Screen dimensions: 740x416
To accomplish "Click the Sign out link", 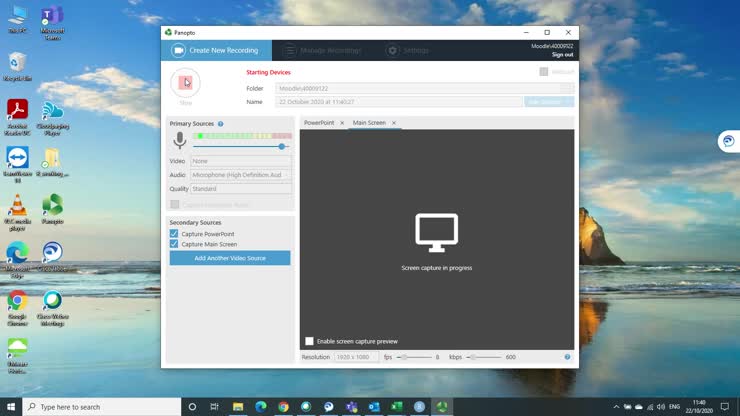I will click(x=562, y=55).
